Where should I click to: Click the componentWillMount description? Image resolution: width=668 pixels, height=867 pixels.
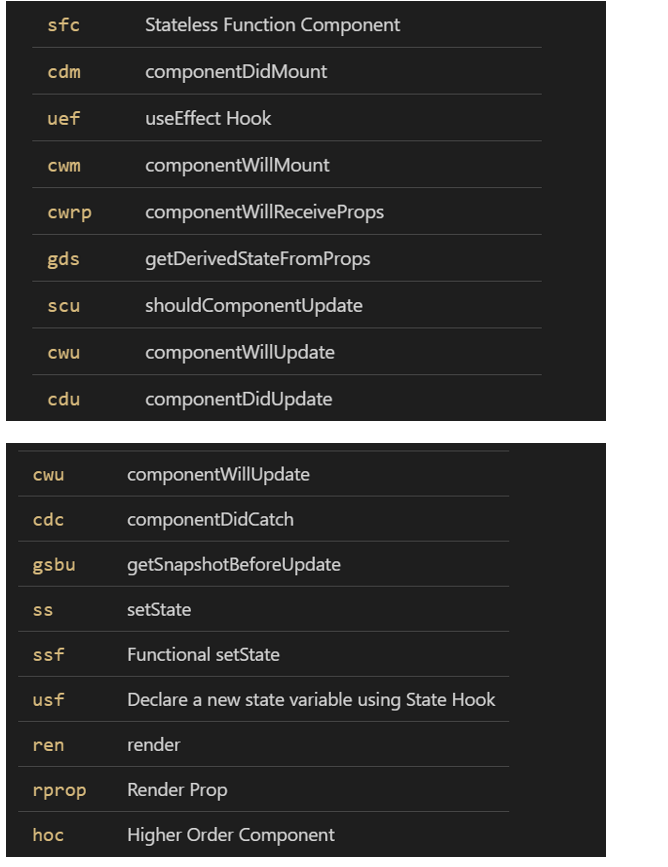(237, 165)
